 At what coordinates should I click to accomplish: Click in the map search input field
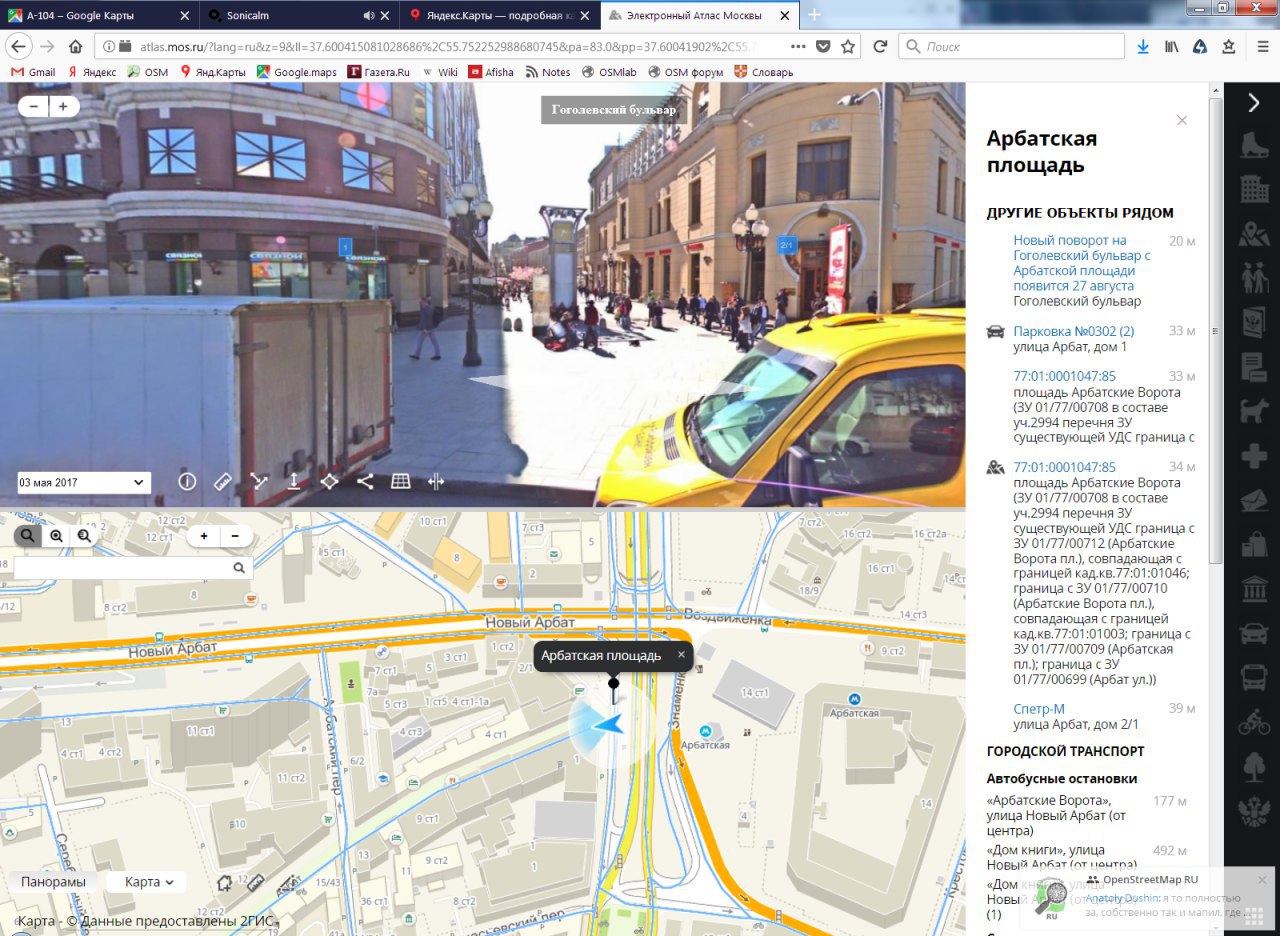click(x=122, y=568)
